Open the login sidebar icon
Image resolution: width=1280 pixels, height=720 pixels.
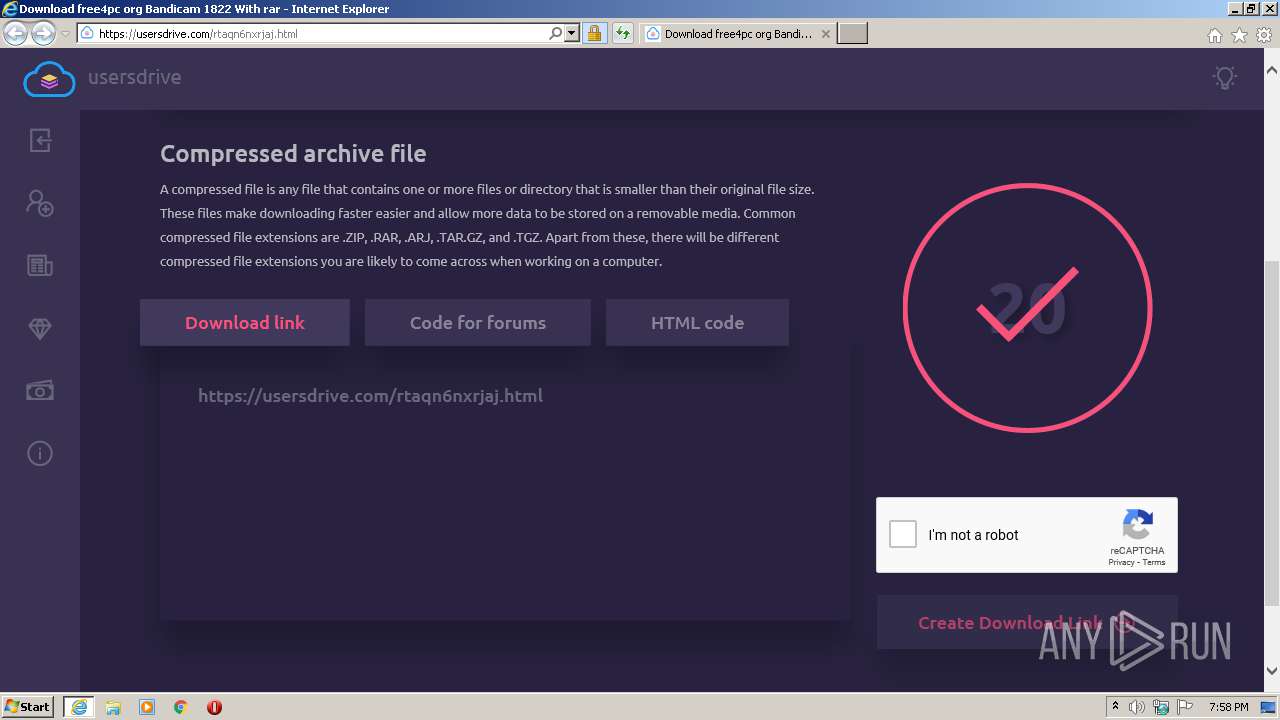coord(40,140)
